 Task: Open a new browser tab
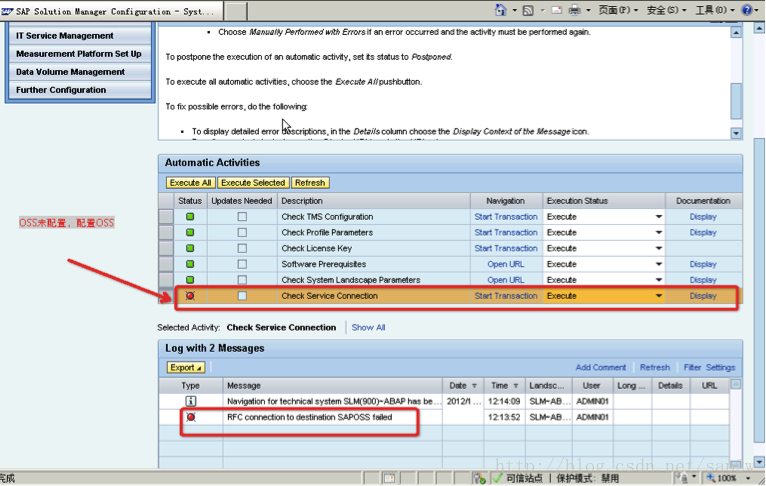(x=236, y=11)
